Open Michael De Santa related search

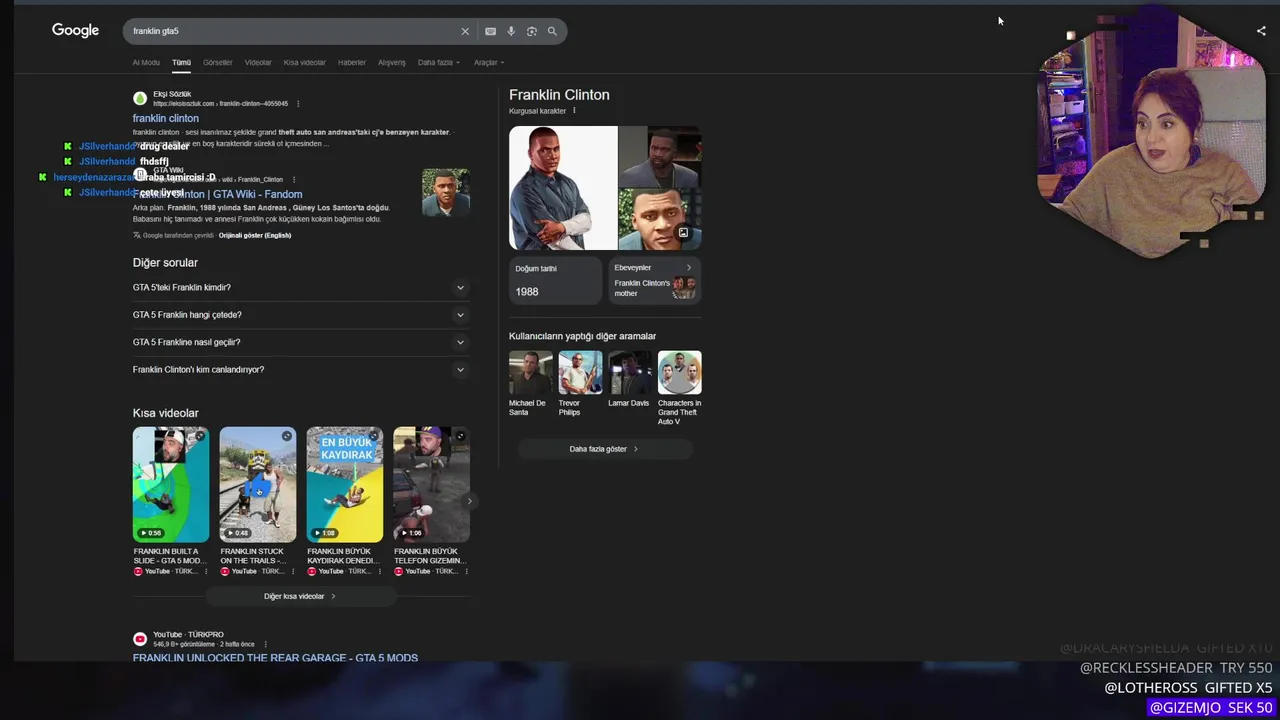tap(530, 383)
